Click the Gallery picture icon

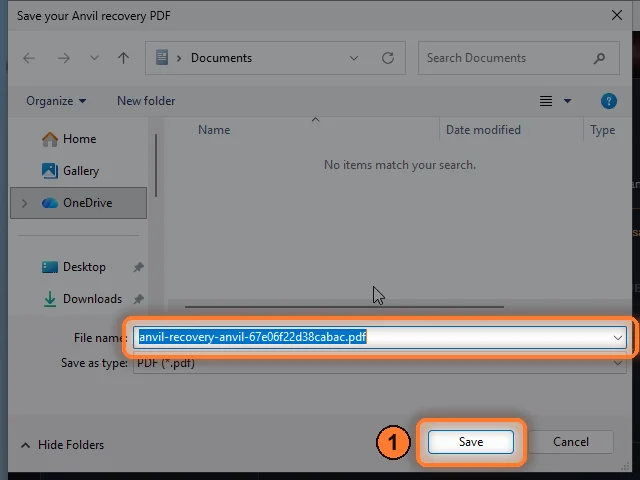[50, 171]
